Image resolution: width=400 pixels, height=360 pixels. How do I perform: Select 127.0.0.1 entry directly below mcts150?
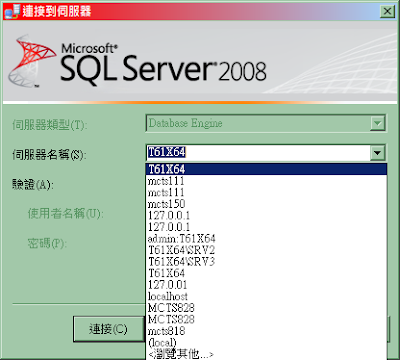pos(266,215)
